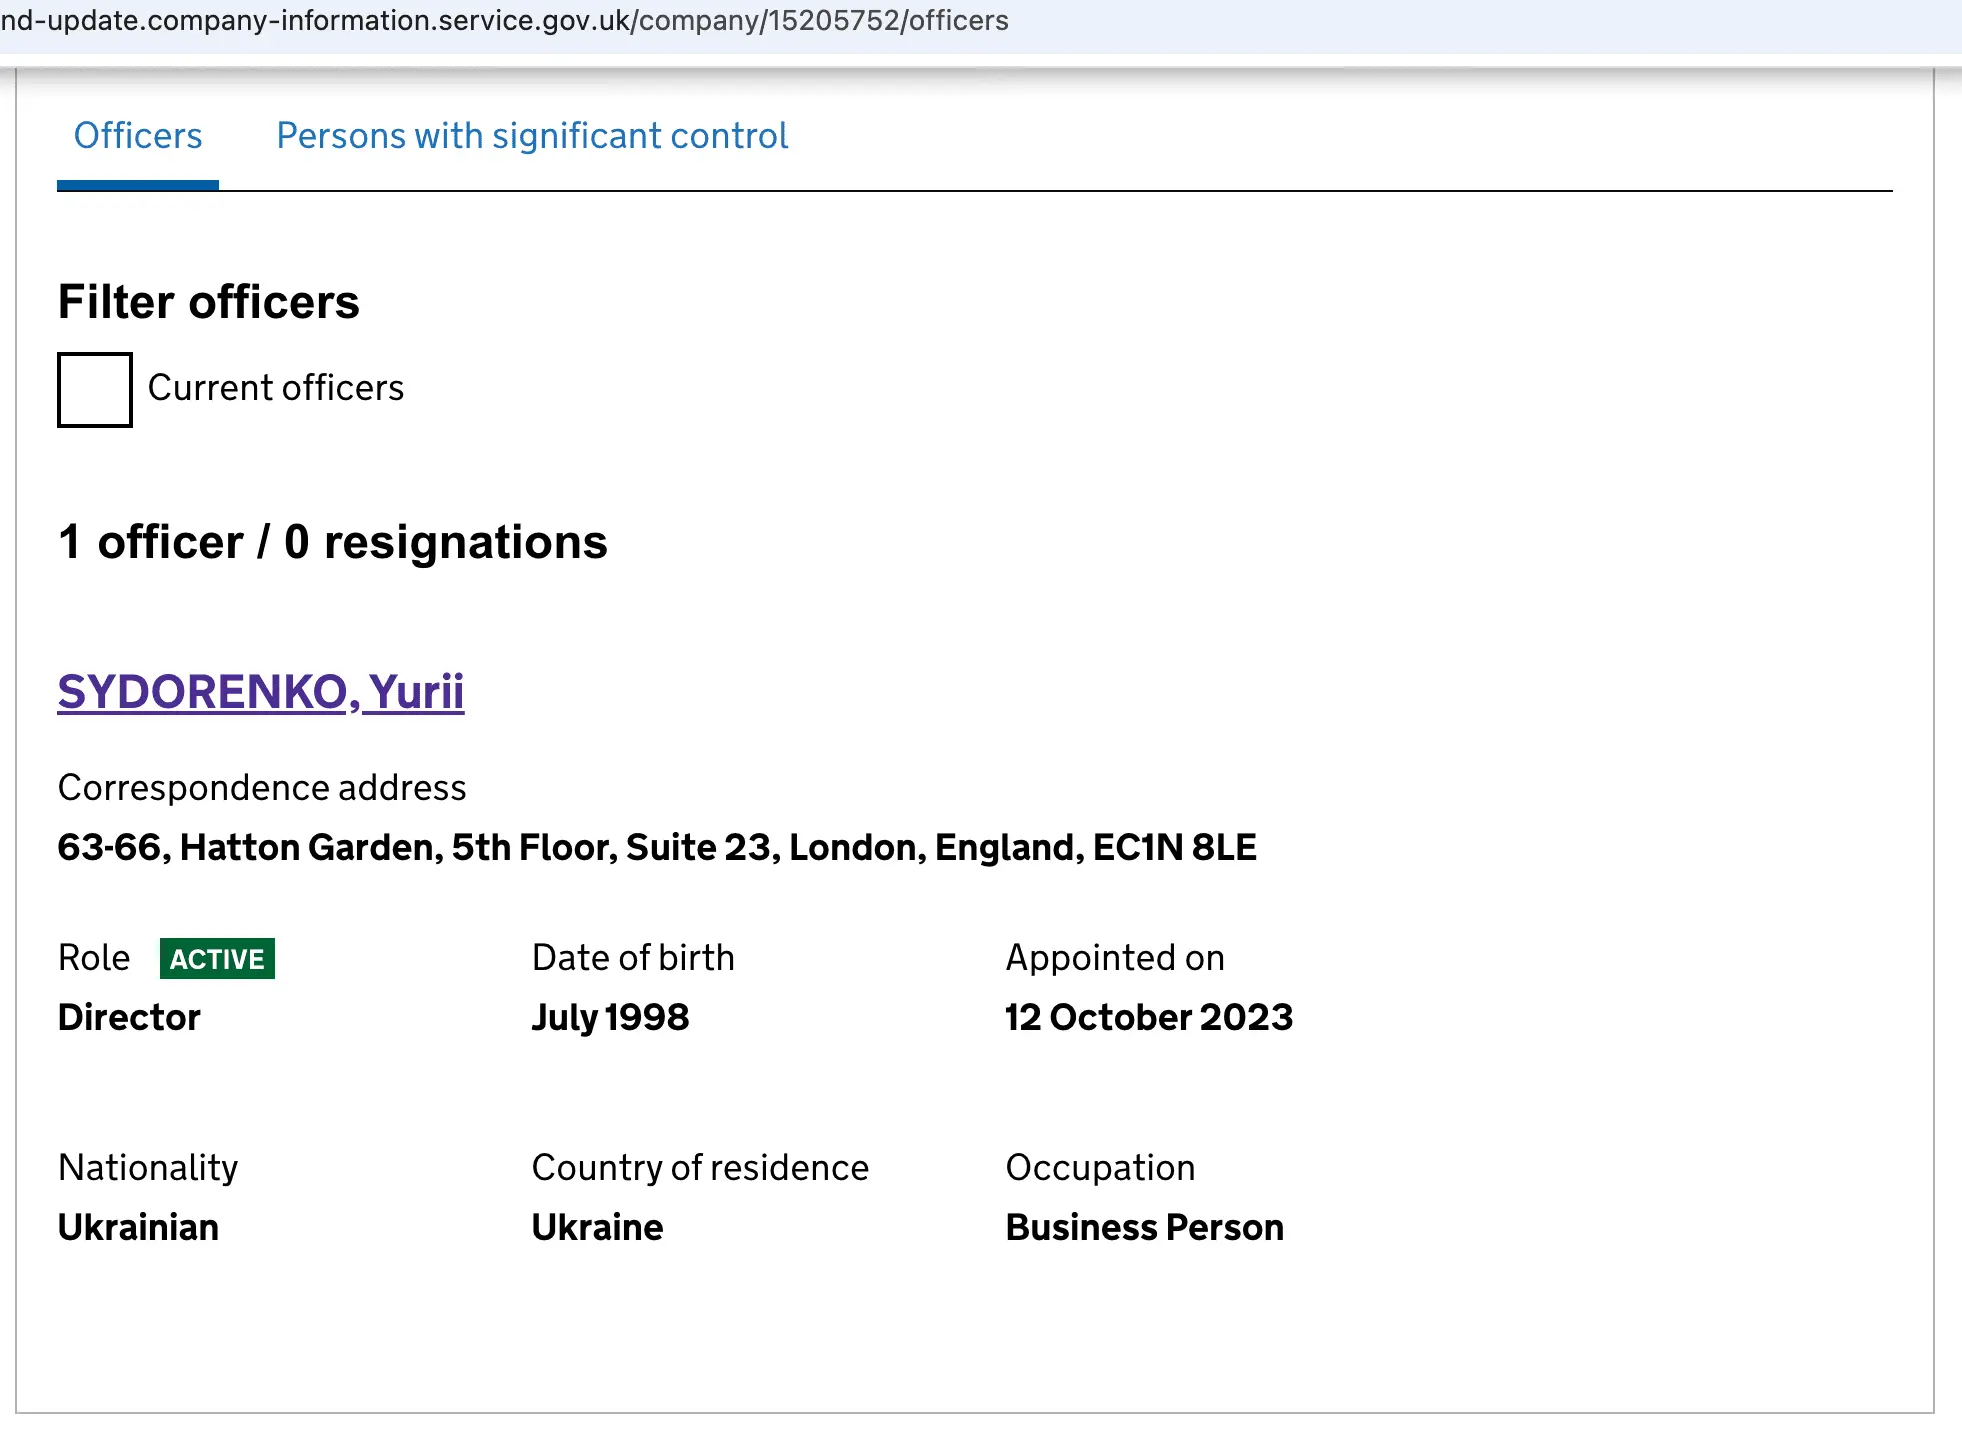
Task: Click the 1 officer / 0 resignations heading
Action: (x=333, y=542)
